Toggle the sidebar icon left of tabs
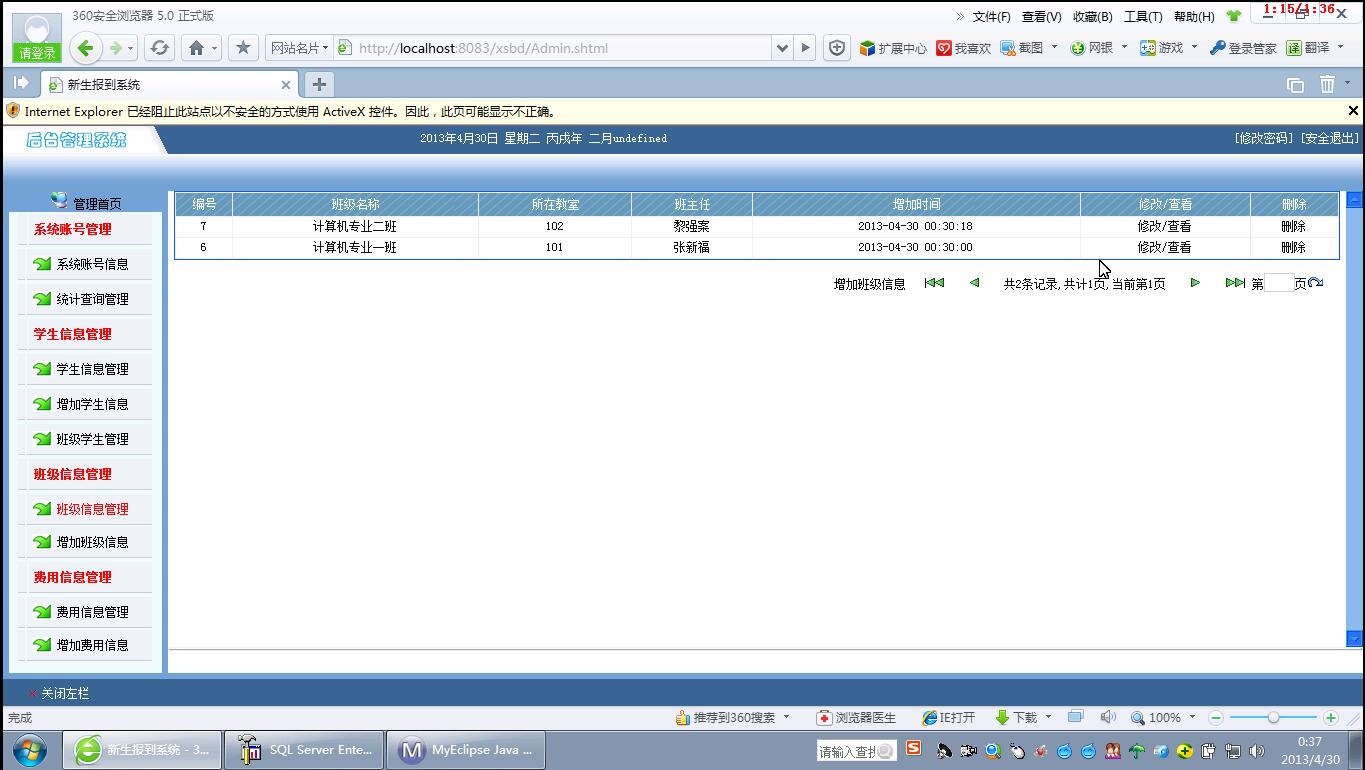 [20, 84]
